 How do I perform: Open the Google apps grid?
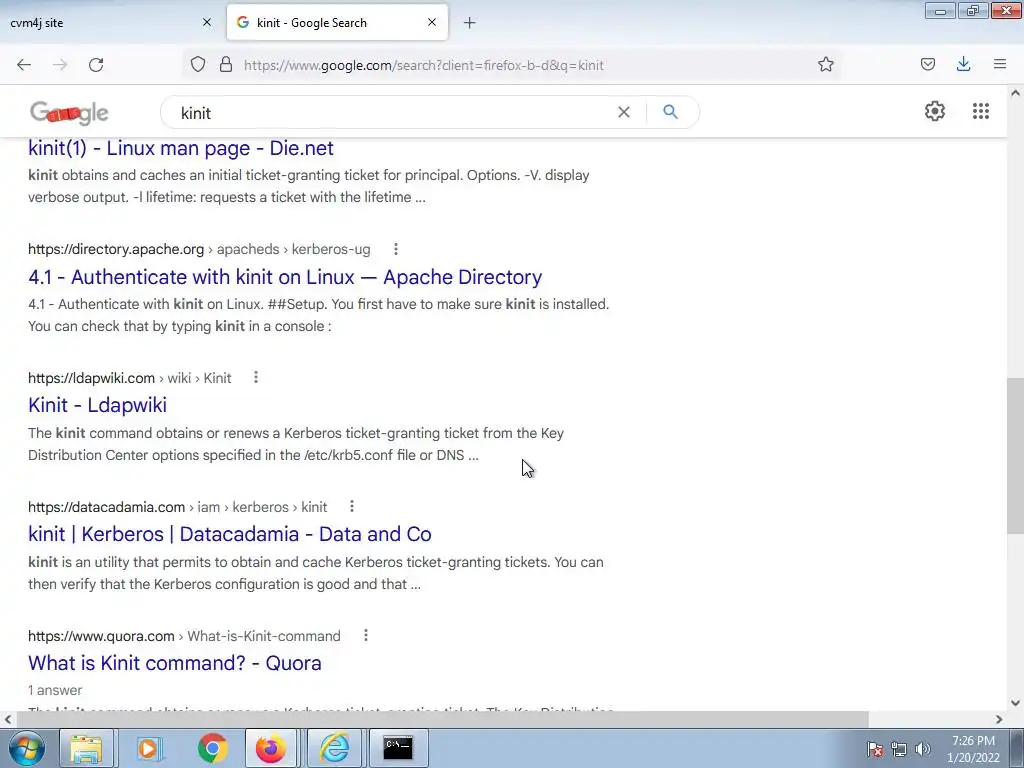980,111
